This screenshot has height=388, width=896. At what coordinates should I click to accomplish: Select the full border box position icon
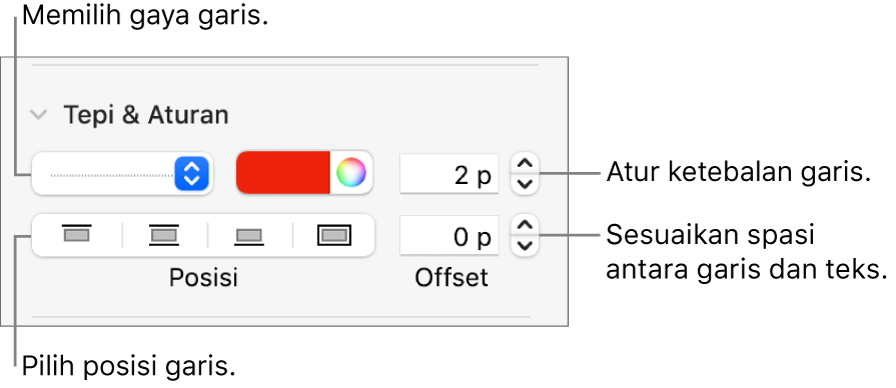(x=334, y=235)
